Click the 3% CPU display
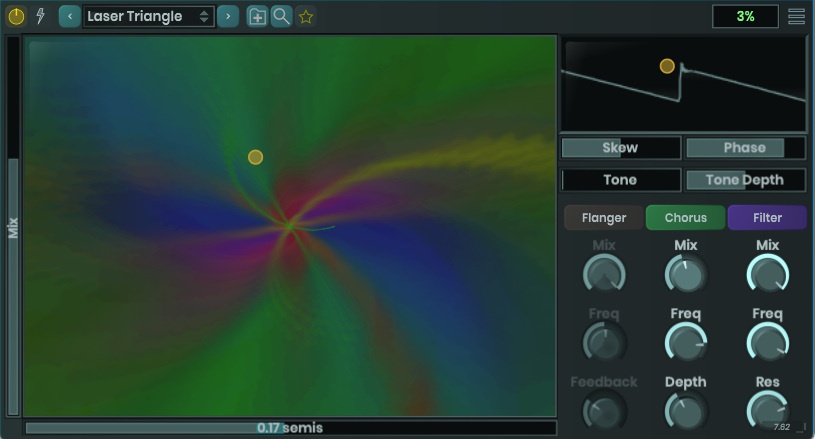 tap(745, 16)
